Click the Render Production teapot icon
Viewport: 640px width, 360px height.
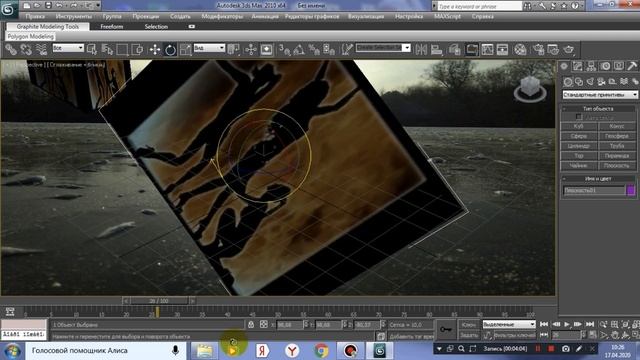point(569,50)
